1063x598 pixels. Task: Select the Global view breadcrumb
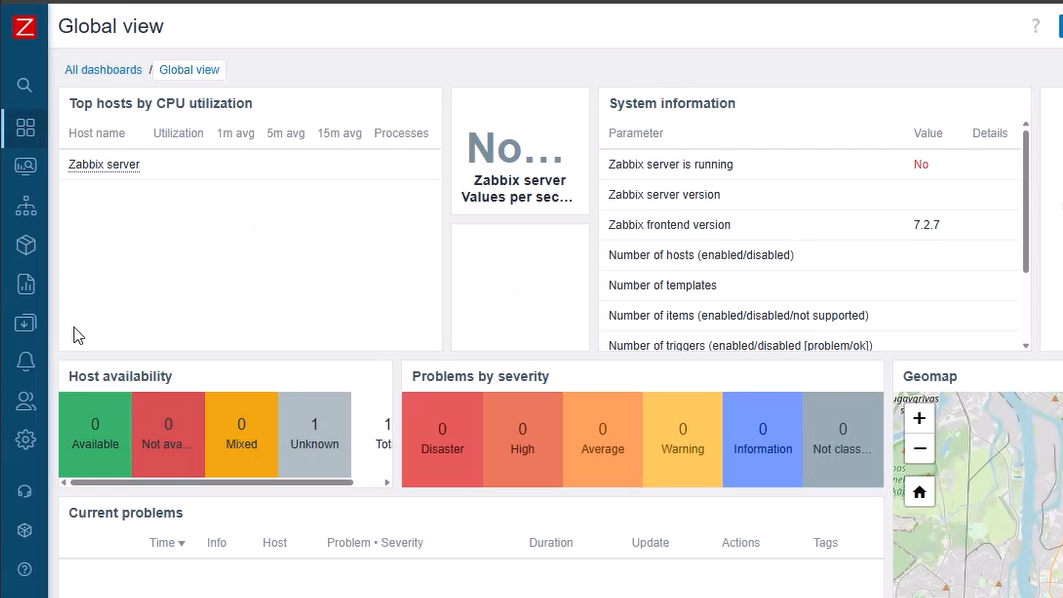189,70
